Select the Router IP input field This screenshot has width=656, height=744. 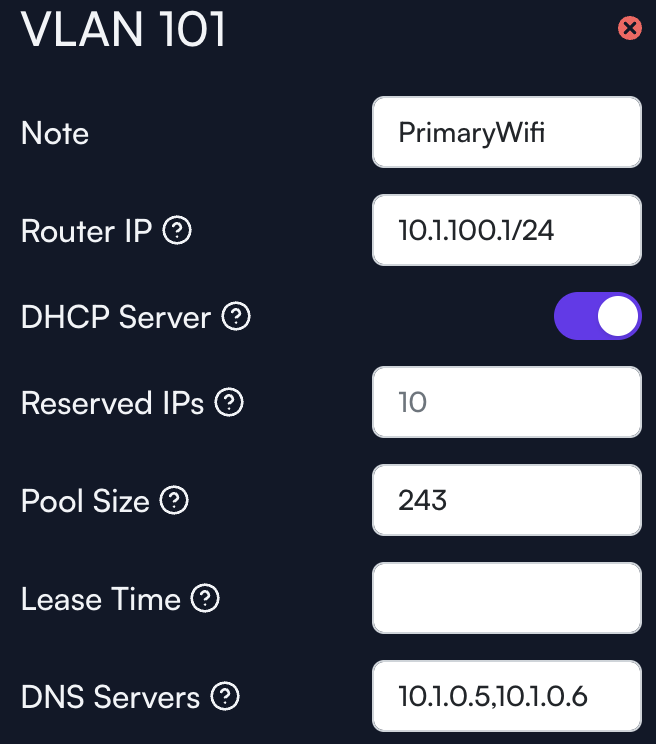click(507, 230)
